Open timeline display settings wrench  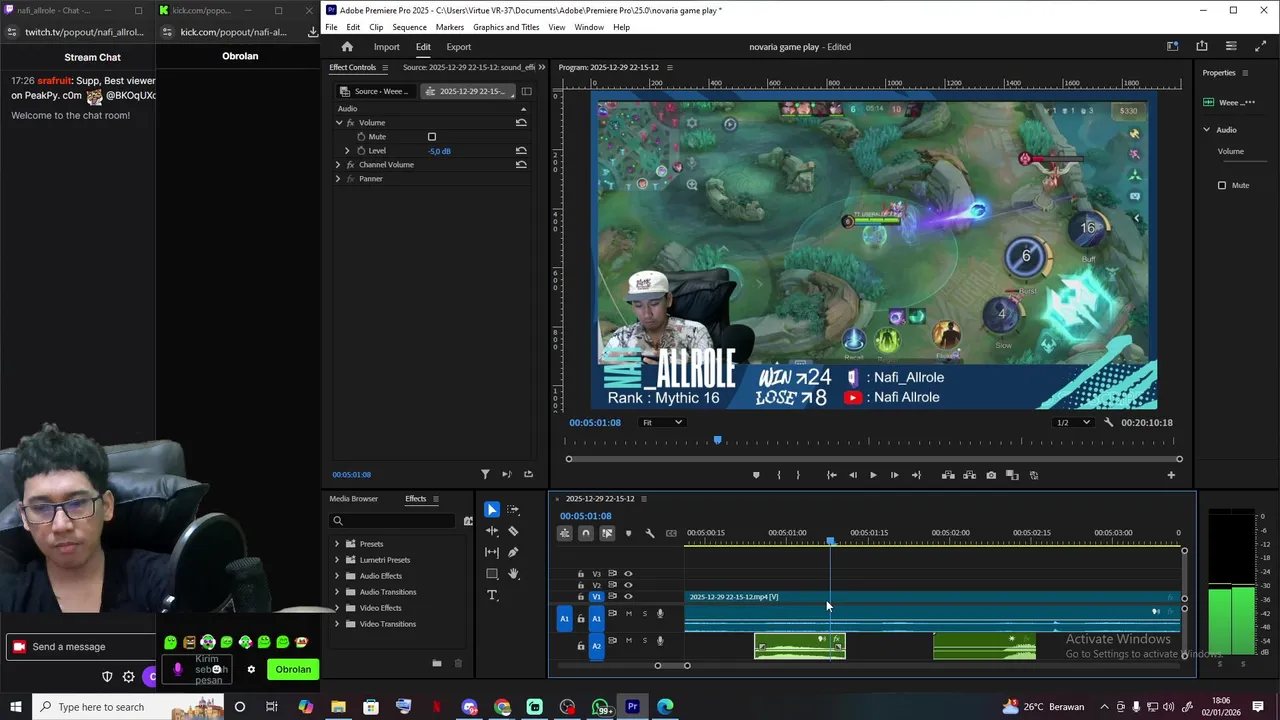click(649, 533)
